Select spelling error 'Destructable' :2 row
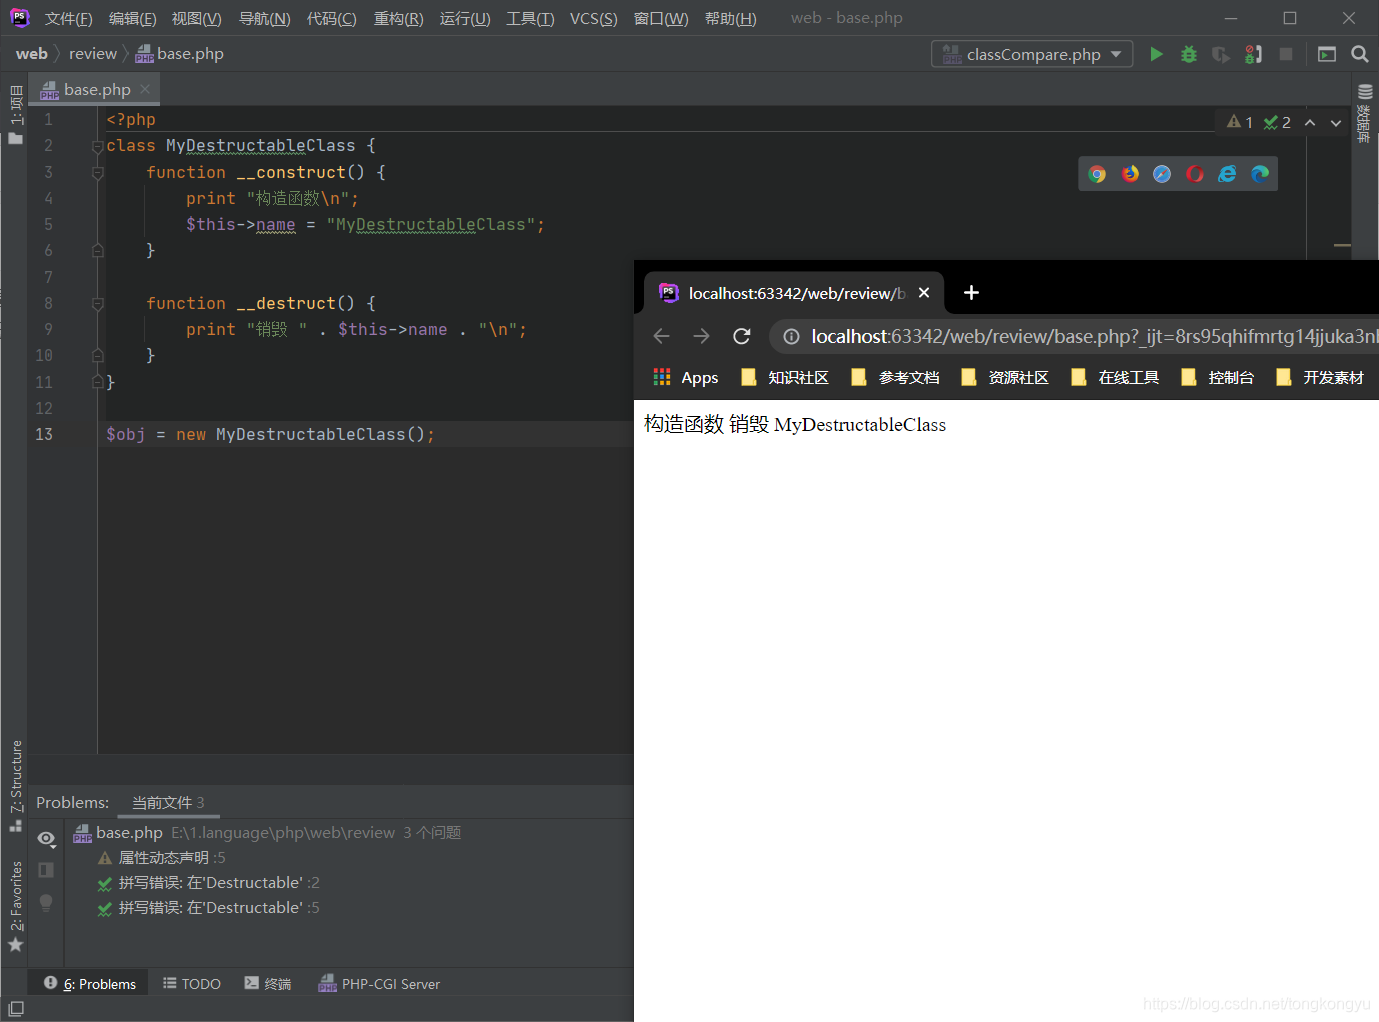 [209, 882]
